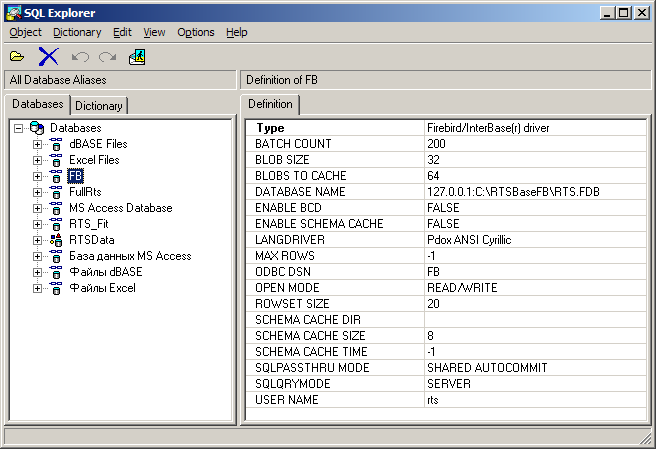
Task: Expand the RTS_Fit node
Action: tap(37, 224)
